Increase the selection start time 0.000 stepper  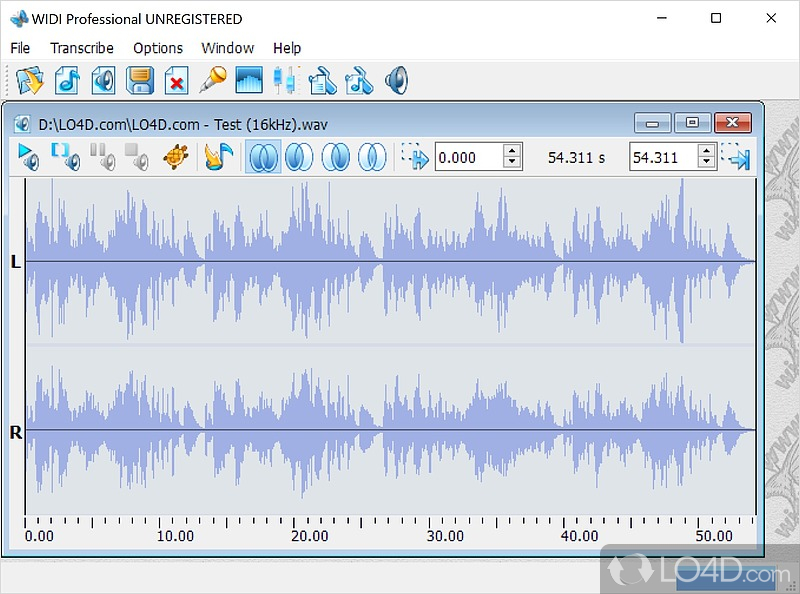click(x=512, y=151)
